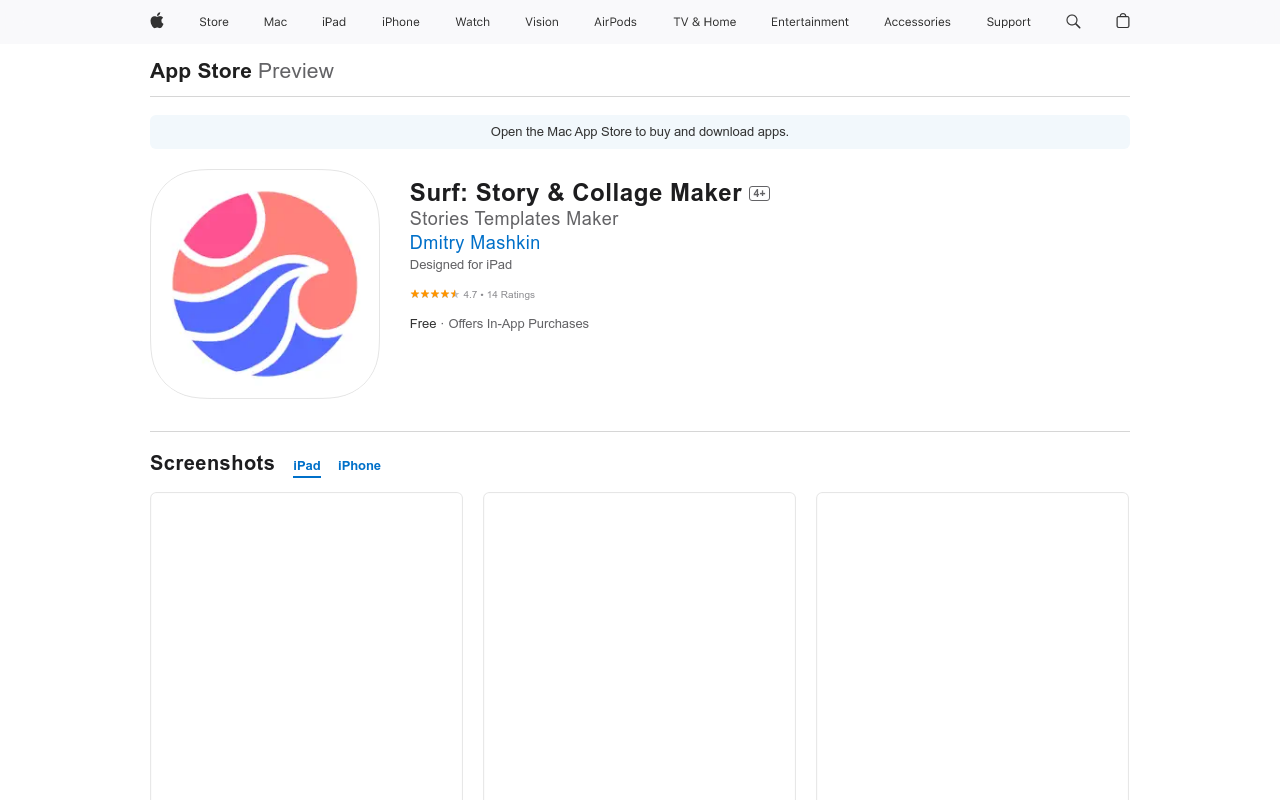Image resolution: width=1280 pixels, height=800 pixels.
Task: Open the shopping bag icon
Action: pos(1123,21)
